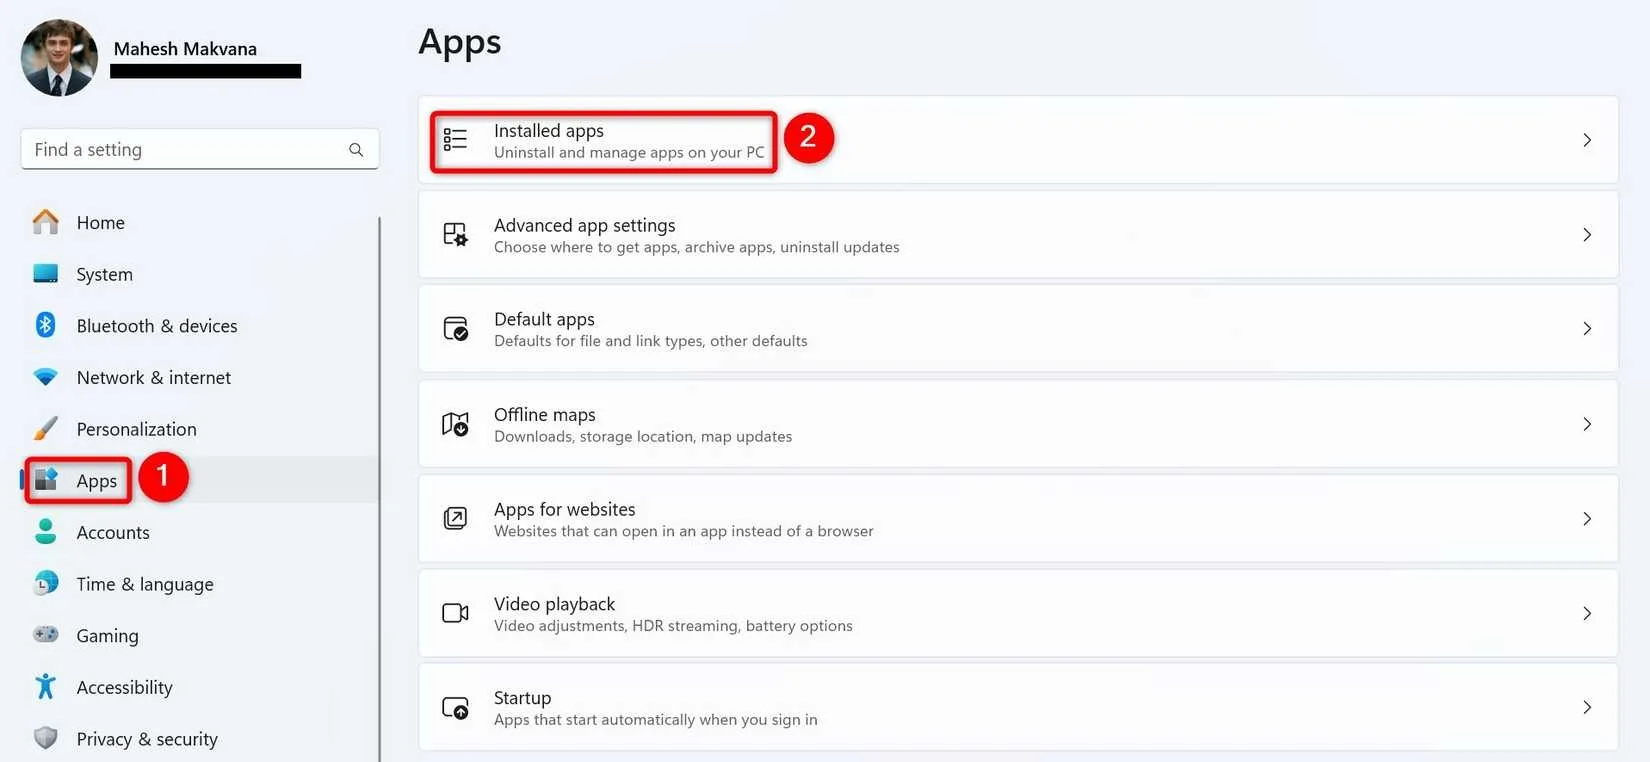Click the Home icon in sidebar
Viewport: 1650px width, 762px height.
click(46, 222)
